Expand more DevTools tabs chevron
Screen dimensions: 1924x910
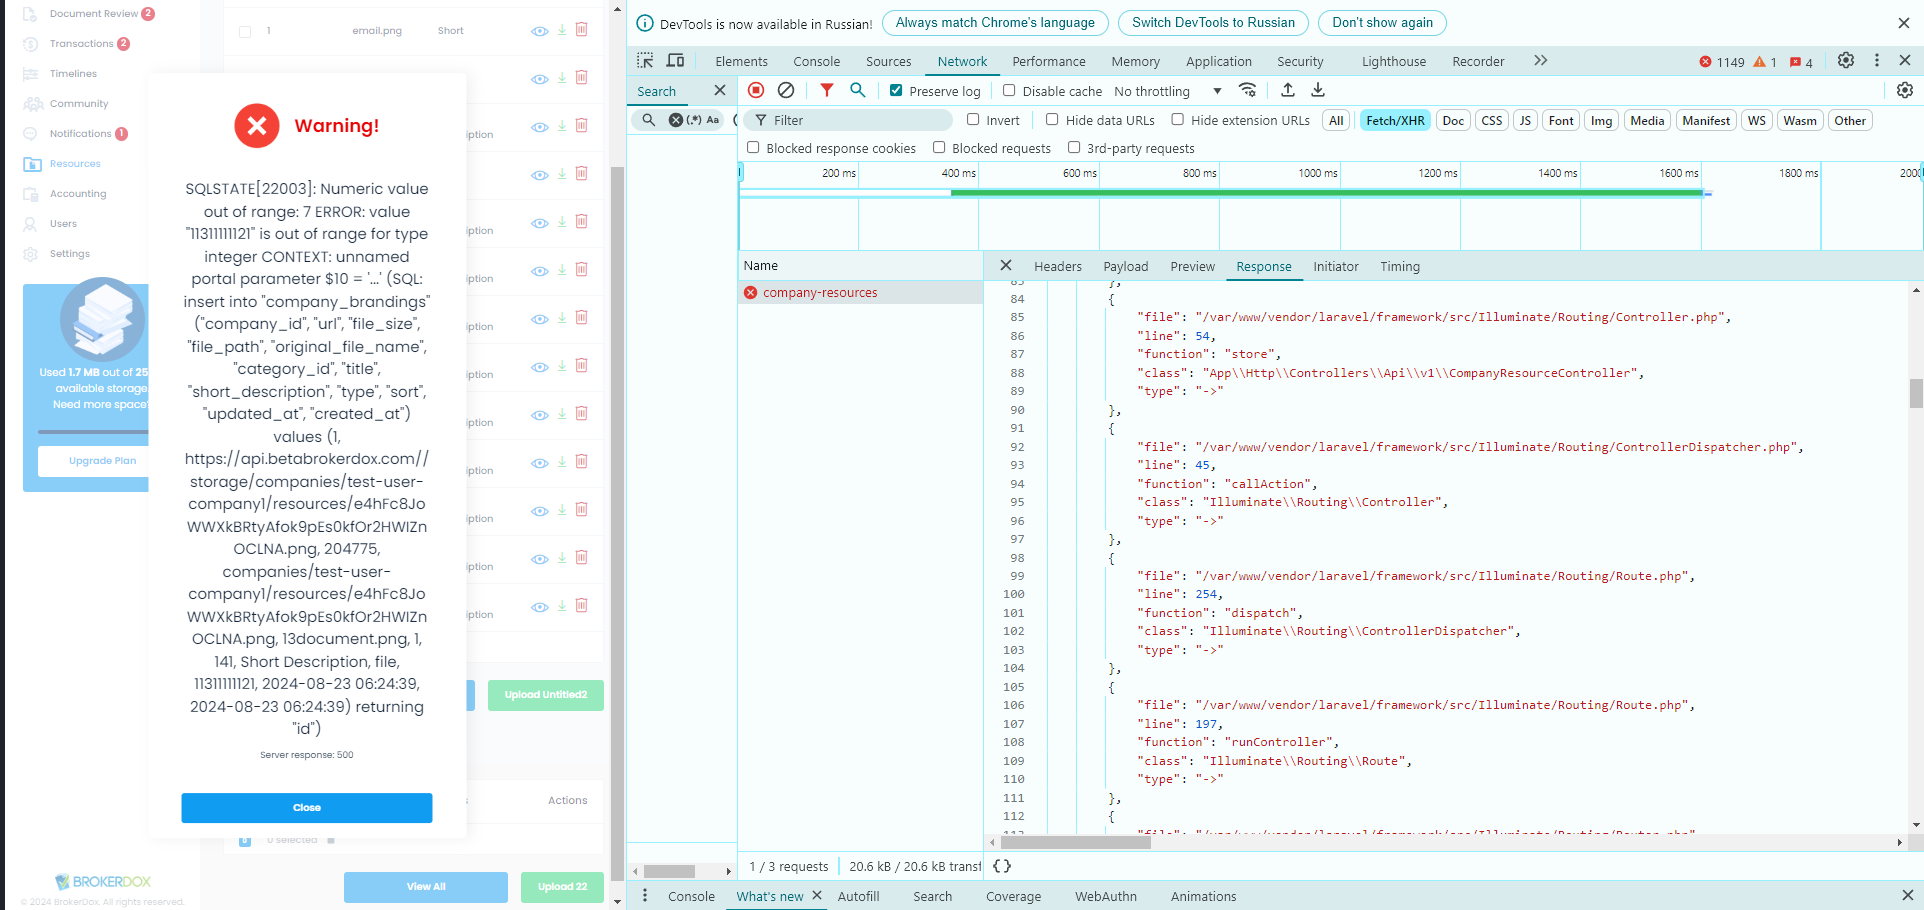1541,61
